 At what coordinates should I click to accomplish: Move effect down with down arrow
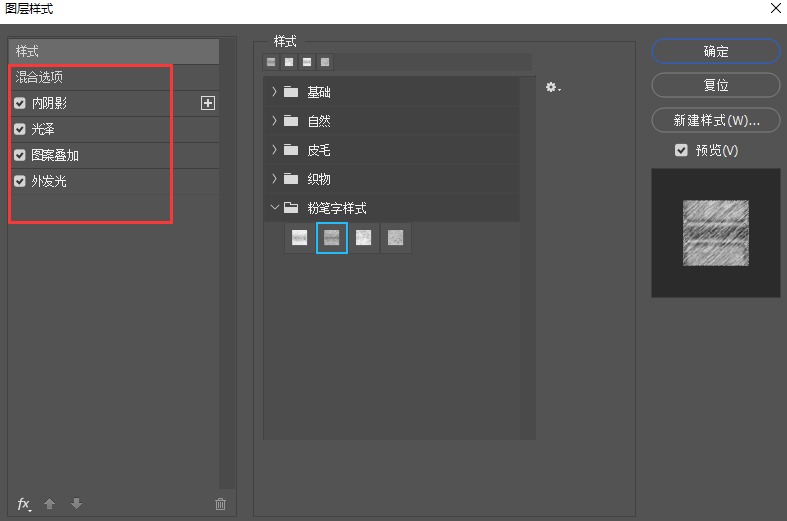point(76,503)
